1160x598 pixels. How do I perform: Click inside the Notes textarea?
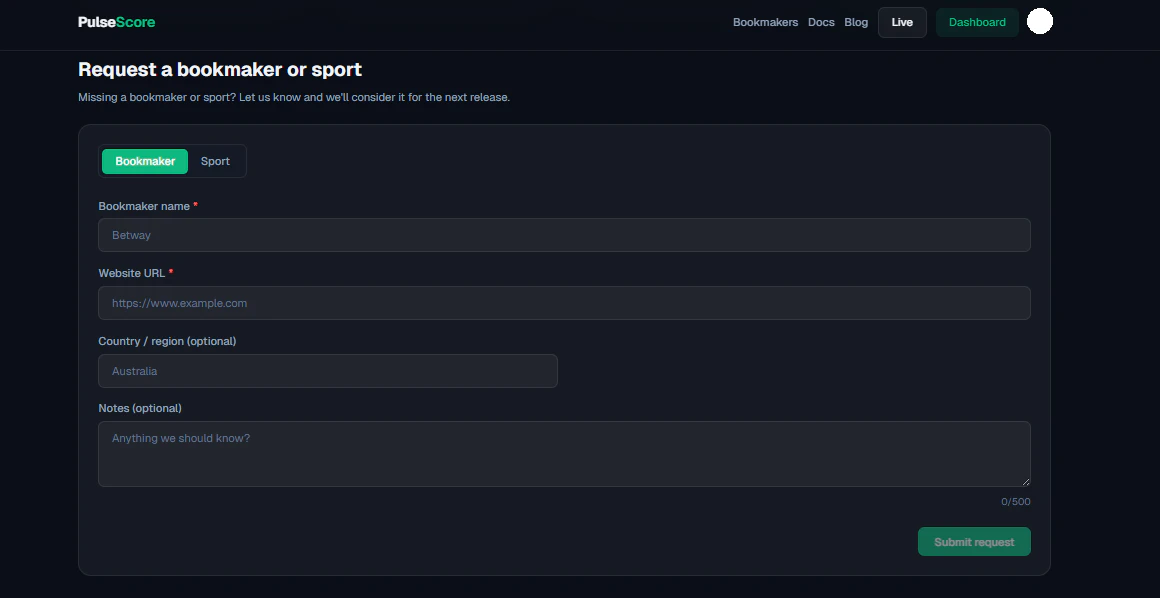tap(564, 453)
